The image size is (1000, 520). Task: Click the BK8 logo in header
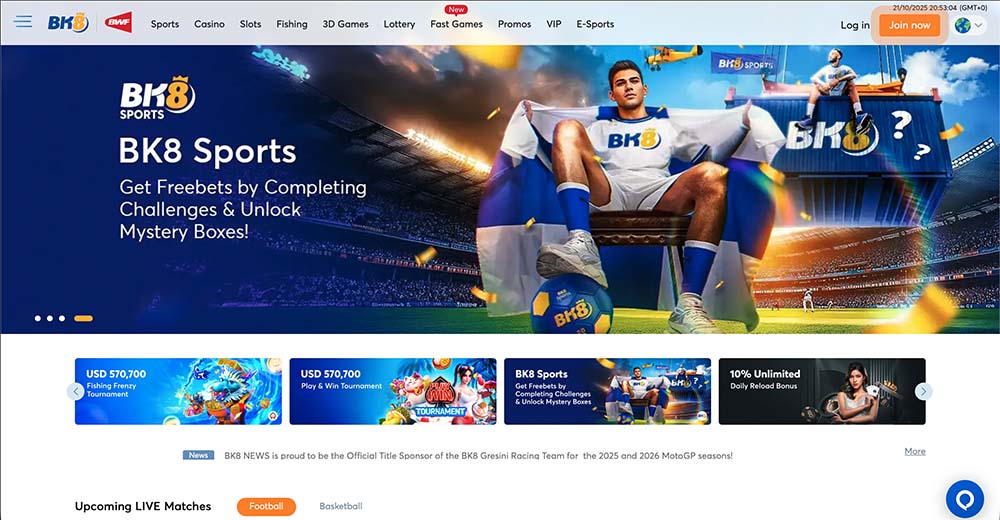[68, 24]
